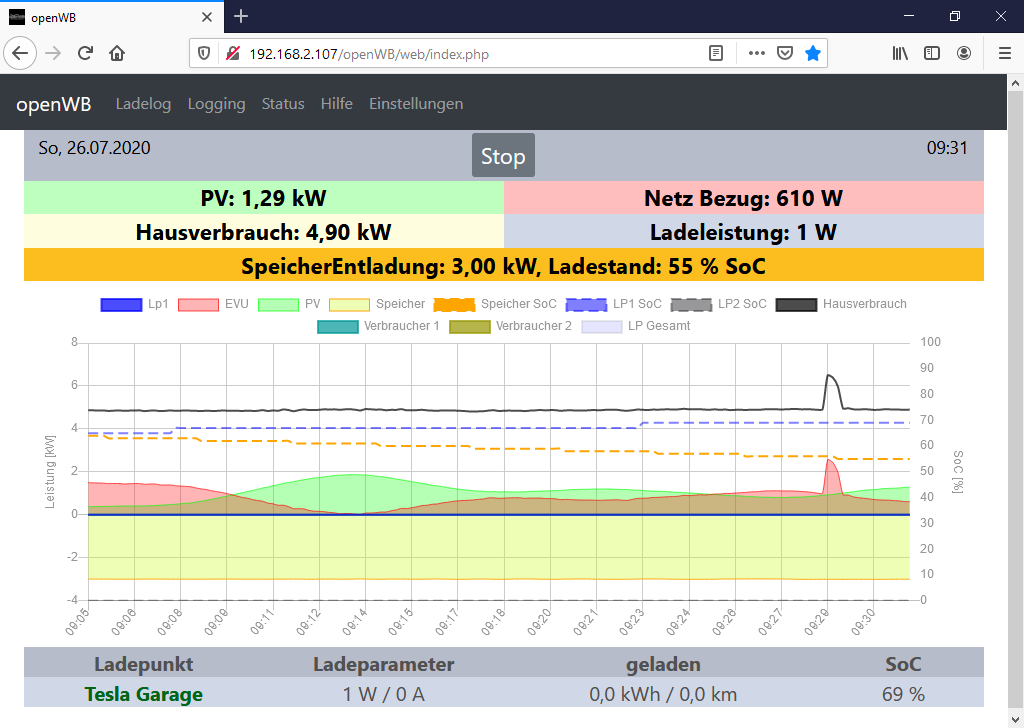
Task: Expand page actions three-dot menu
Action: pos(756,53)
